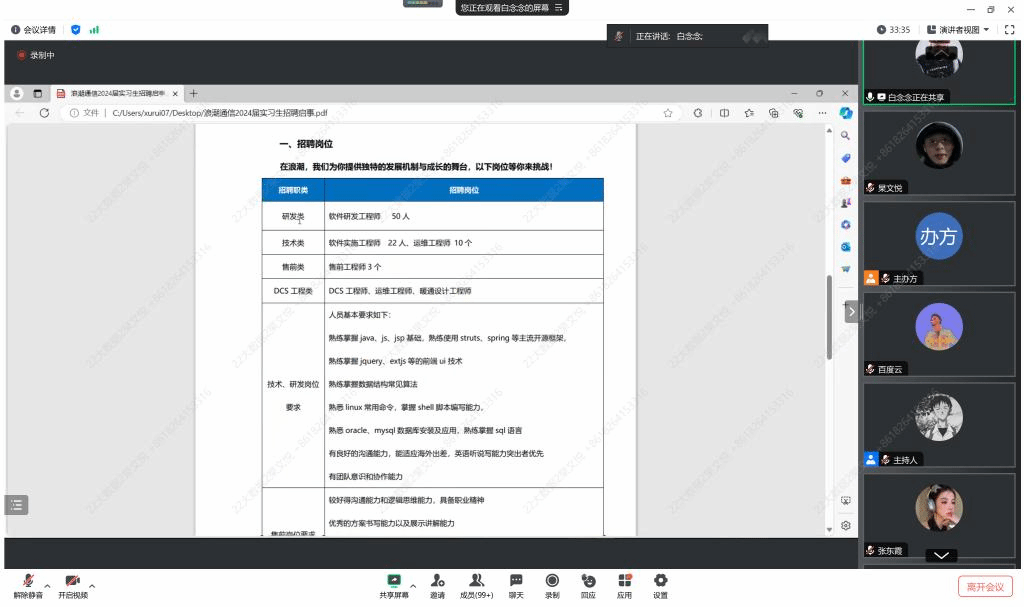Open the browser favorites list icon
The width and height of the screenshot is (1024, 607).
[749, 113]
